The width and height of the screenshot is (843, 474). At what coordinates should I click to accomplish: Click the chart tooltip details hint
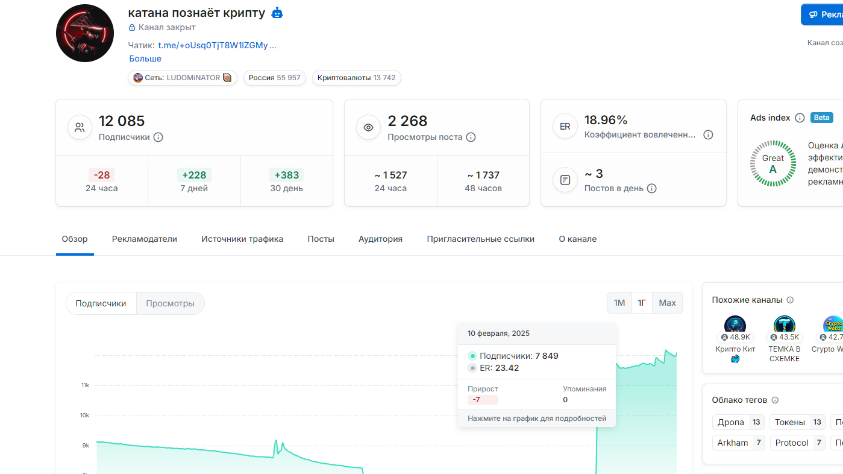[x=537, y=419]
